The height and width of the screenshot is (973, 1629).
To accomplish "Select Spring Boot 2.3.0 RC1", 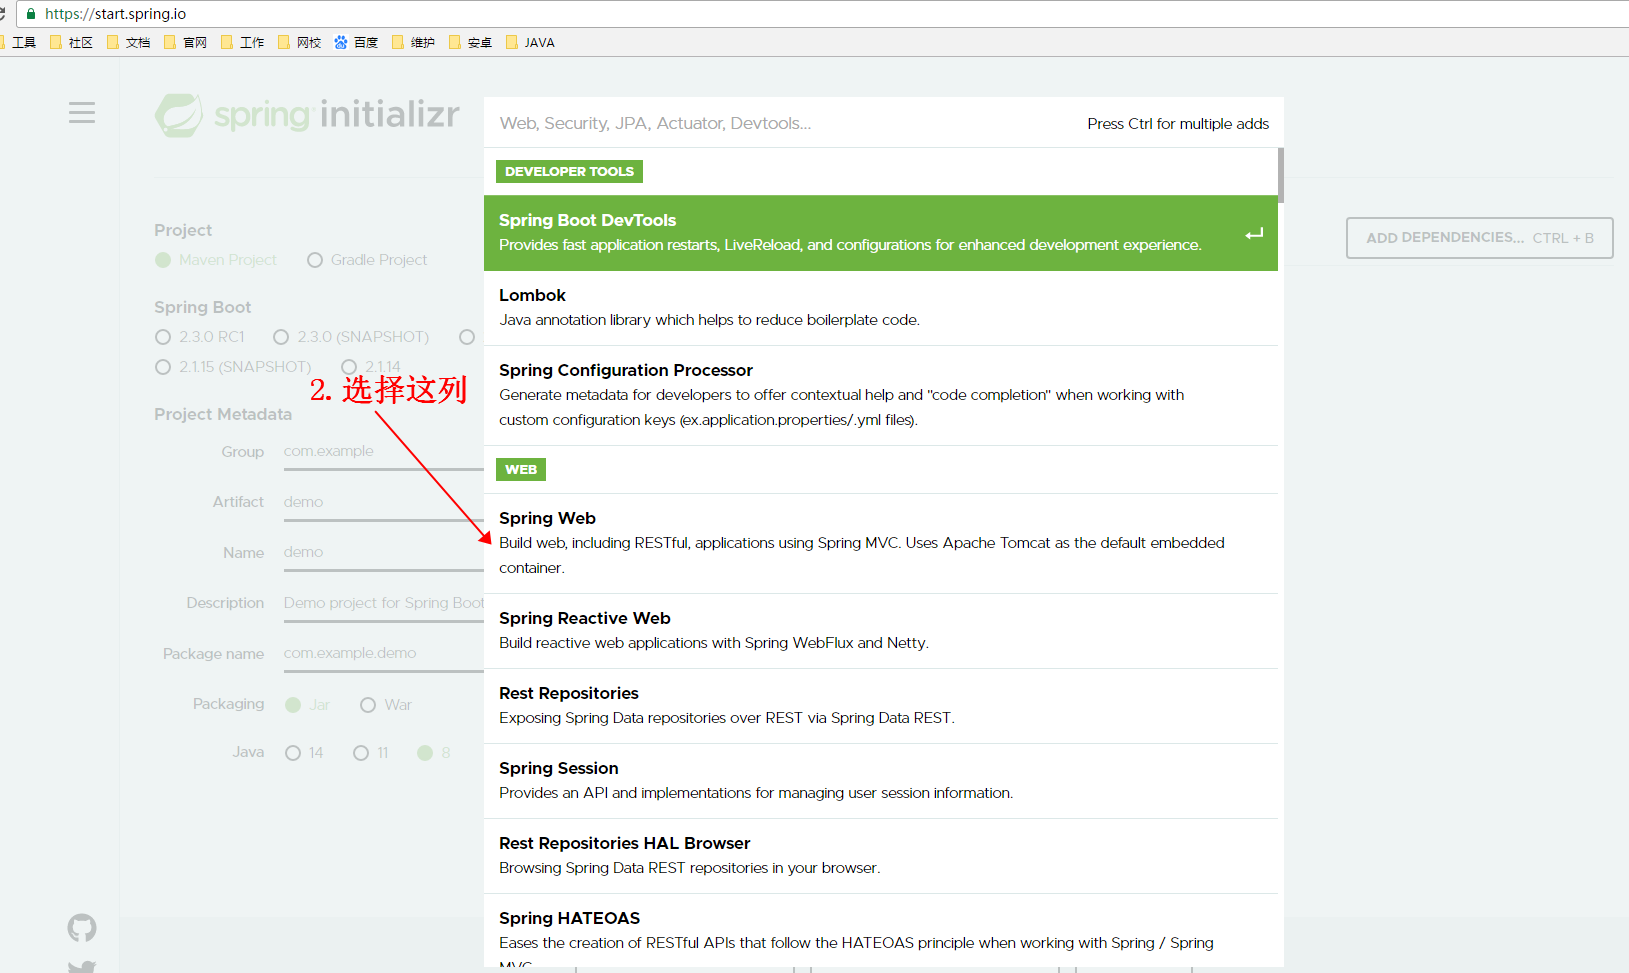I will 163,337.
